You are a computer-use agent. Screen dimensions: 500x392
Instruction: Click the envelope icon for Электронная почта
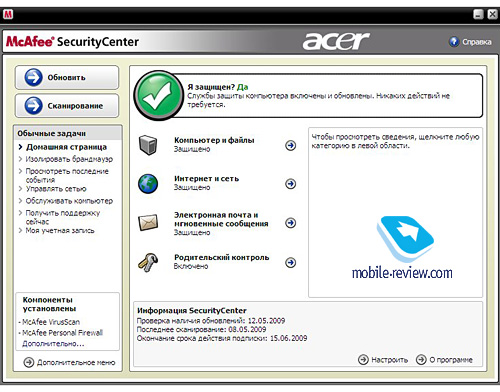coord(148,222)
